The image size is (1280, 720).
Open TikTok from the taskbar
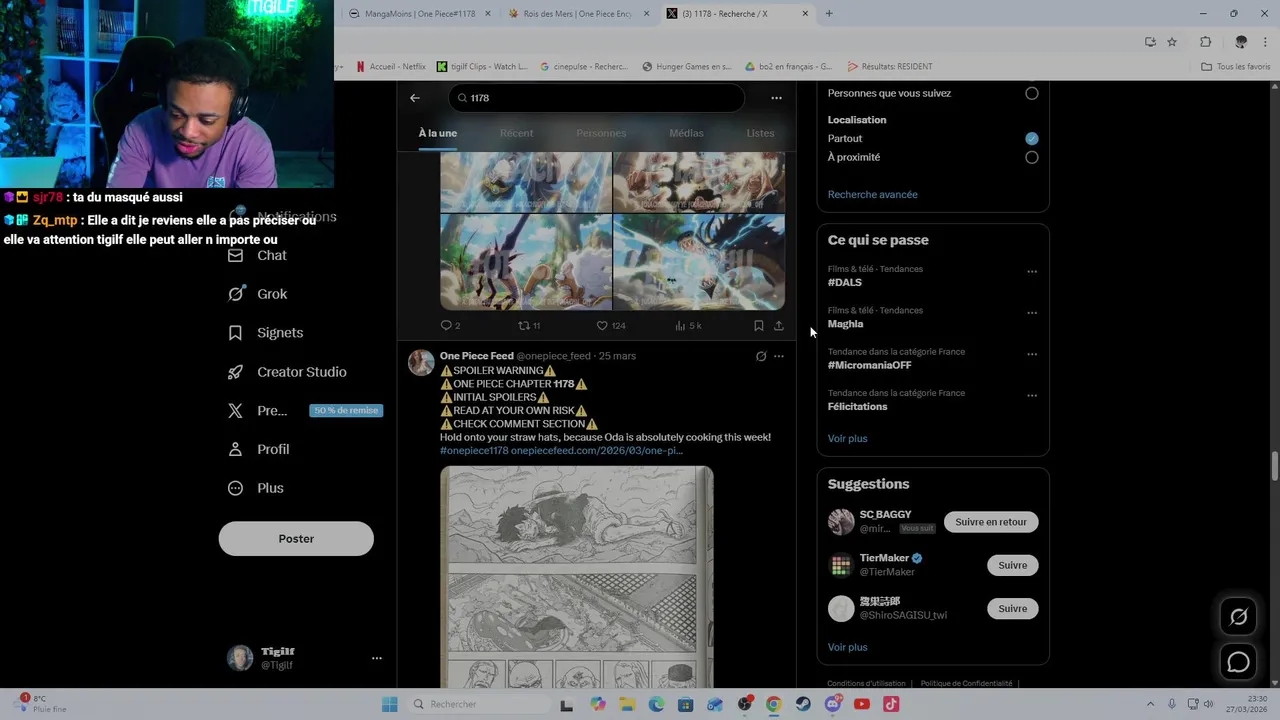pos(891,704)
